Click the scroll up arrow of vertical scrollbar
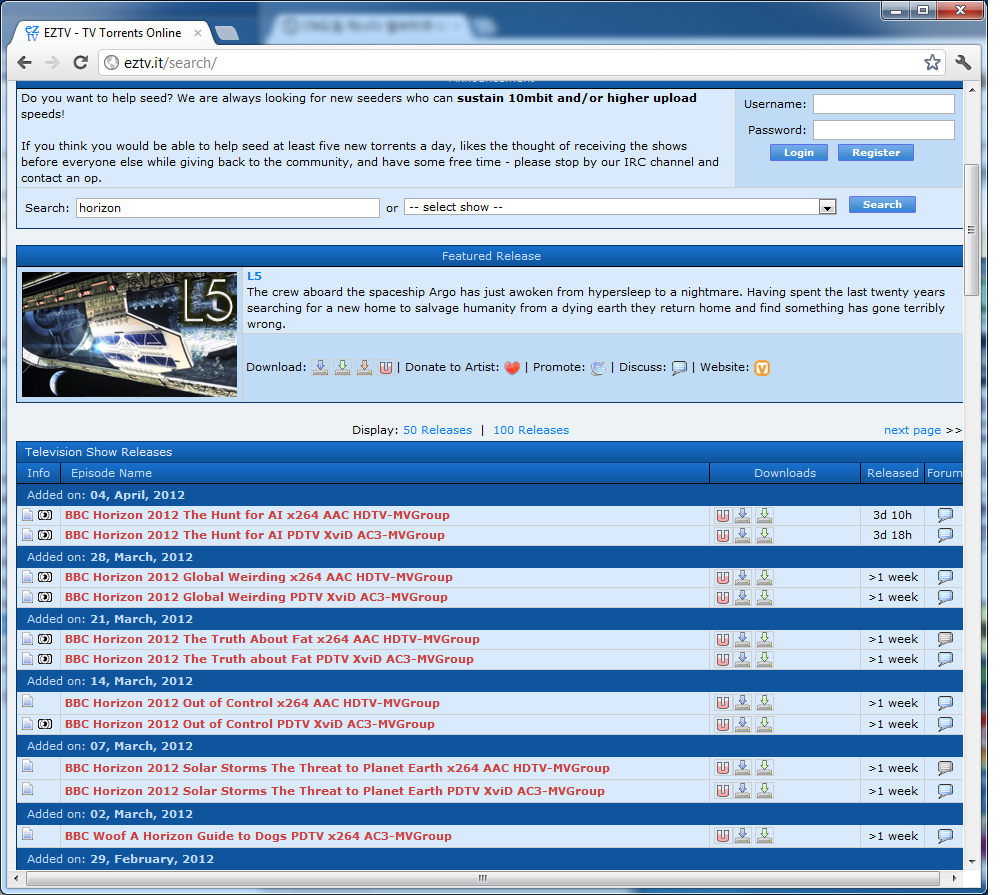The height and width of the screenshot is (895, 1008). (971, 90)
